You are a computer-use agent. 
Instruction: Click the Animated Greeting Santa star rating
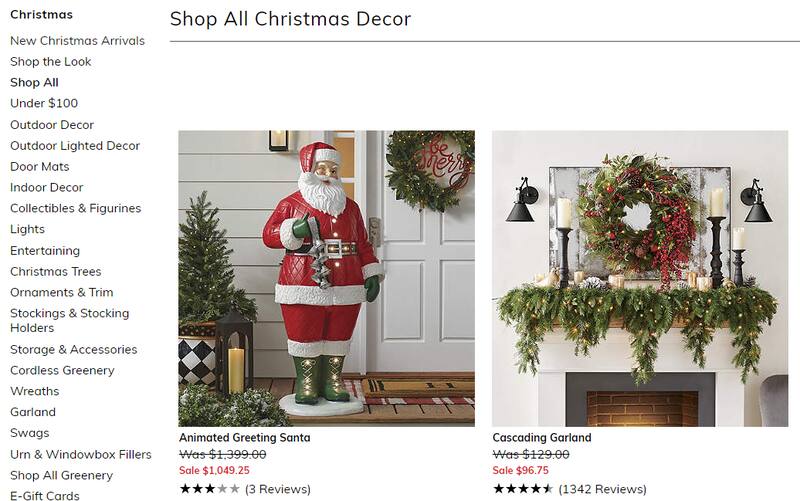209,489
